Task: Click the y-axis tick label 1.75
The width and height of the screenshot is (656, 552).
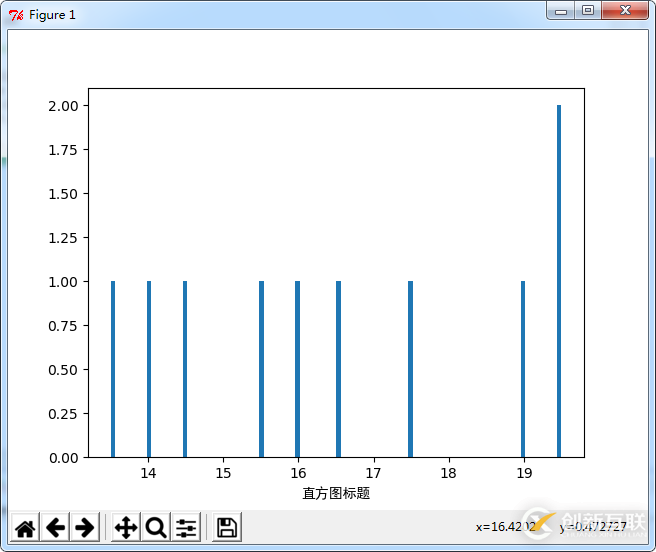Action: 63,150
